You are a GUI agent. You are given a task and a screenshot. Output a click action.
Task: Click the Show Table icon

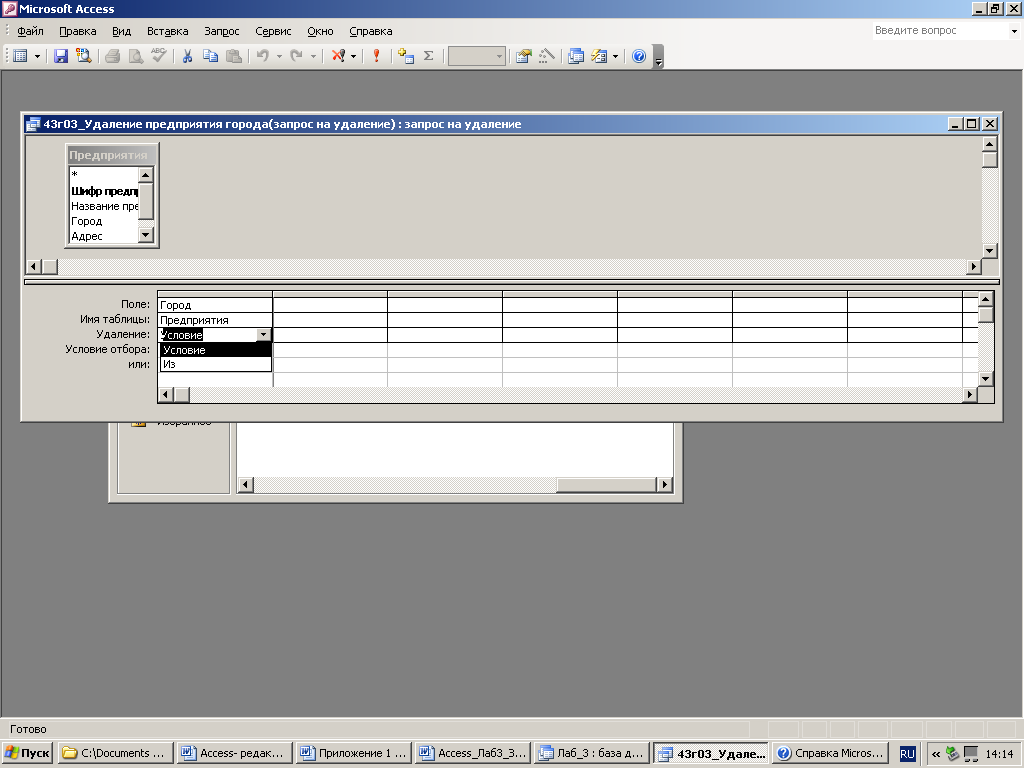[x=406, y=56]
